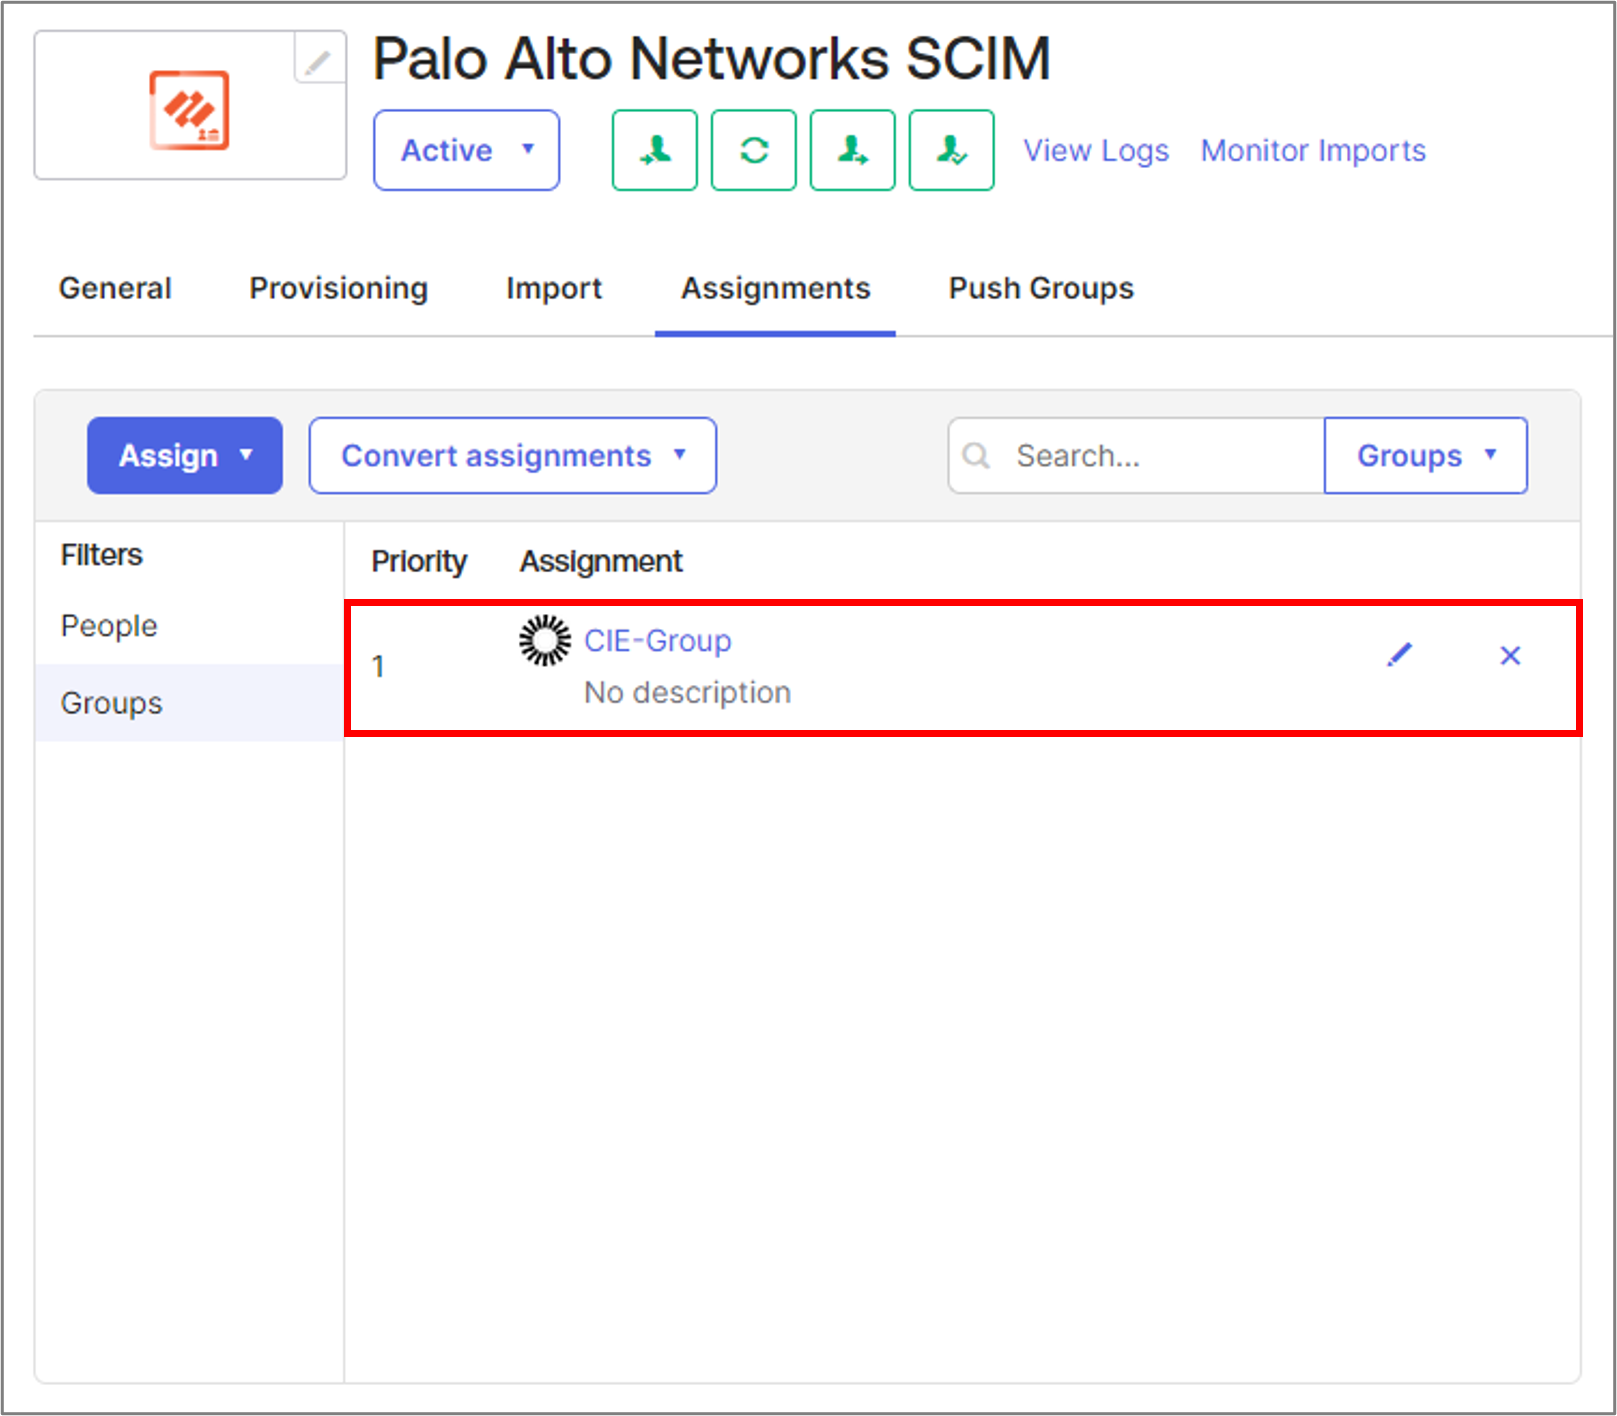This screenshot has width=1617, height=1416.
Task: Click the search magnifier icon
Action: click(976, 456)
